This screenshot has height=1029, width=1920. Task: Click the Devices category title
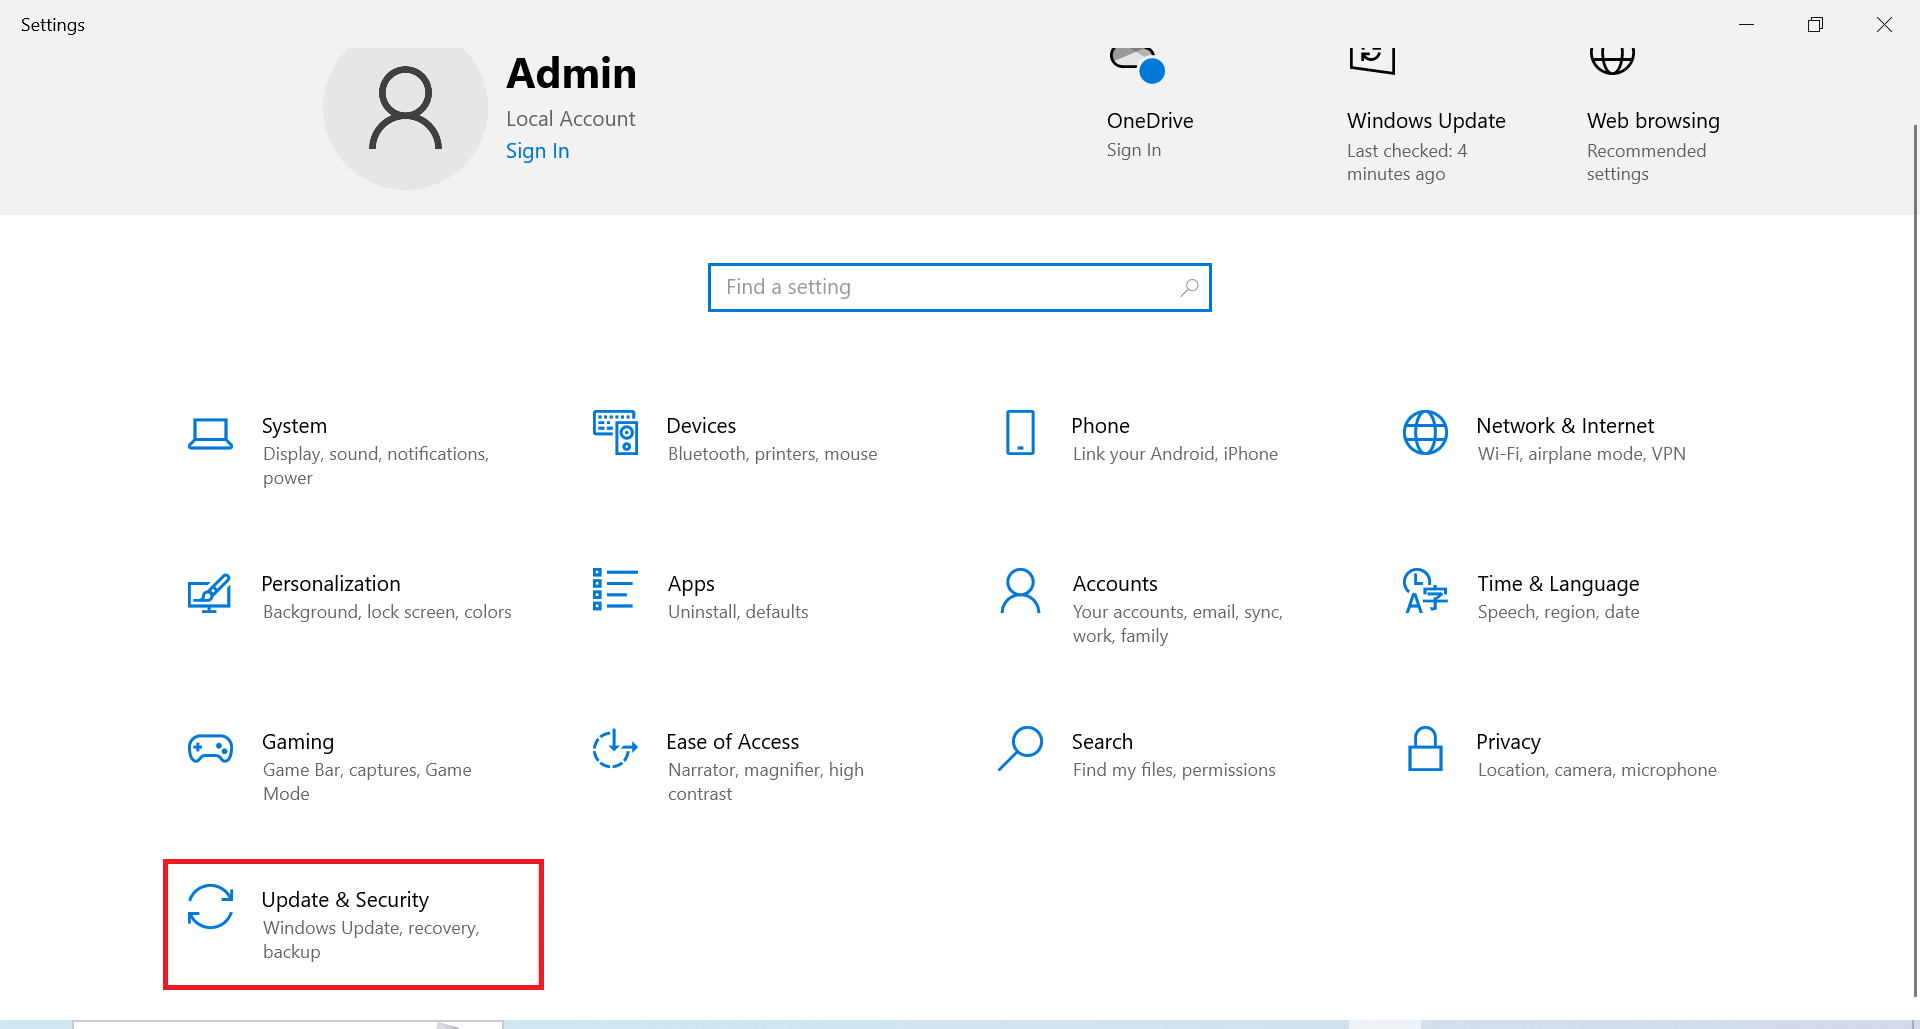(x=701, y=426)
